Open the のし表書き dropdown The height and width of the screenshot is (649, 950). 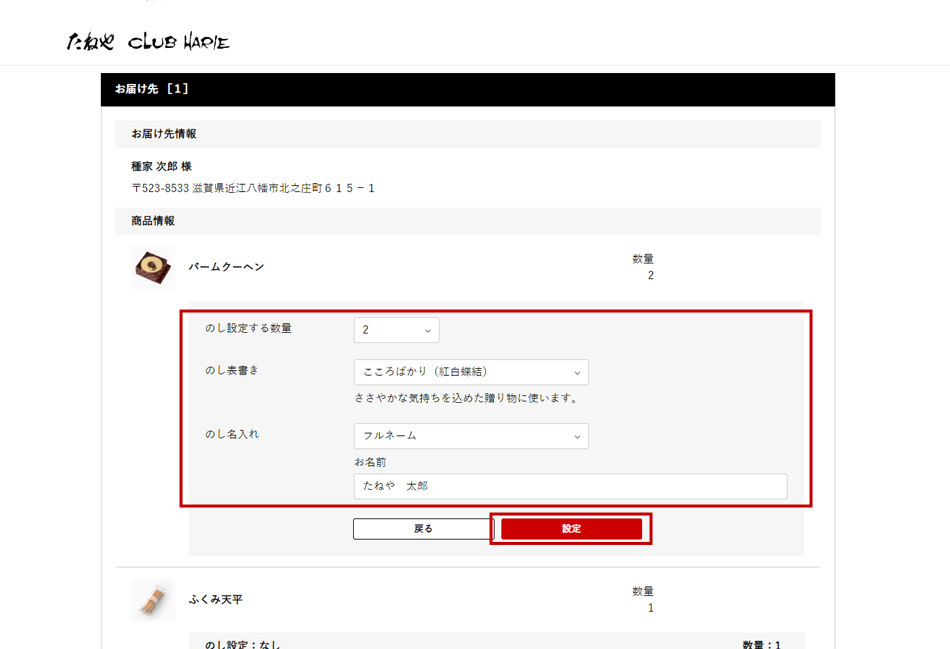point(471,372)
